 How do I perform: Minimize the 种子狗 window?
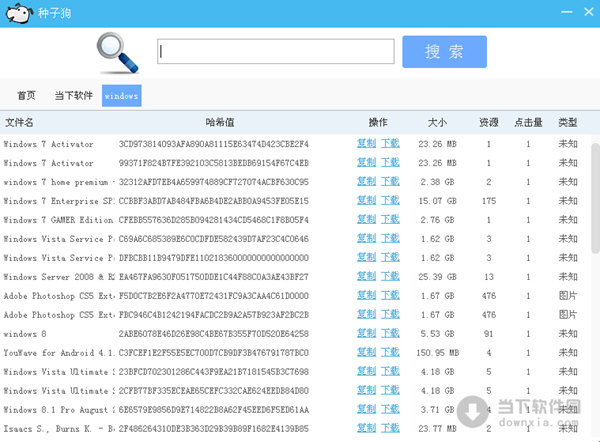566,12
